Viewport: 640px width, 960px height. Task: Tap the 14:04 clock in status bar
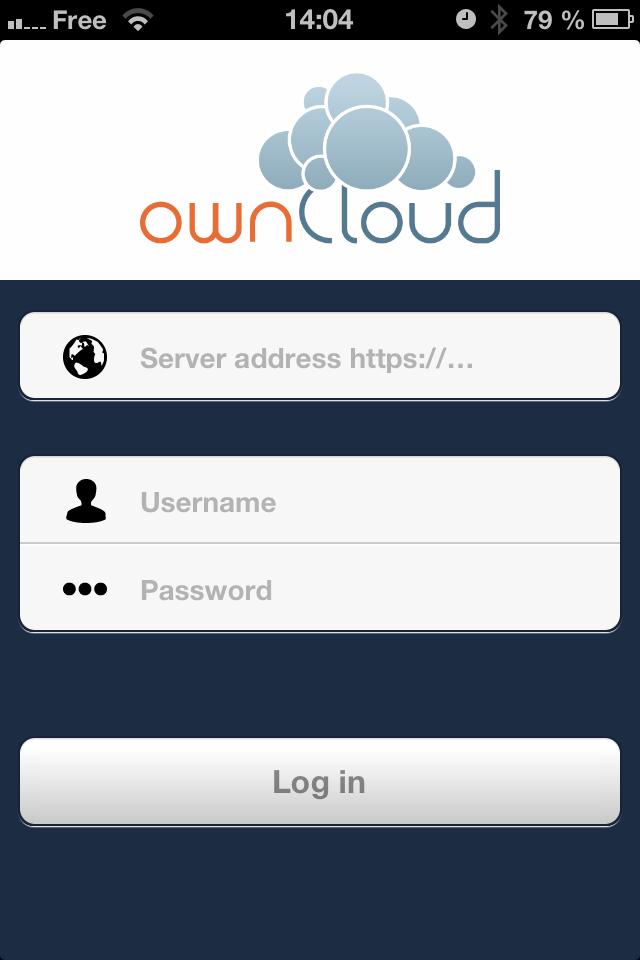click(319, 20)
